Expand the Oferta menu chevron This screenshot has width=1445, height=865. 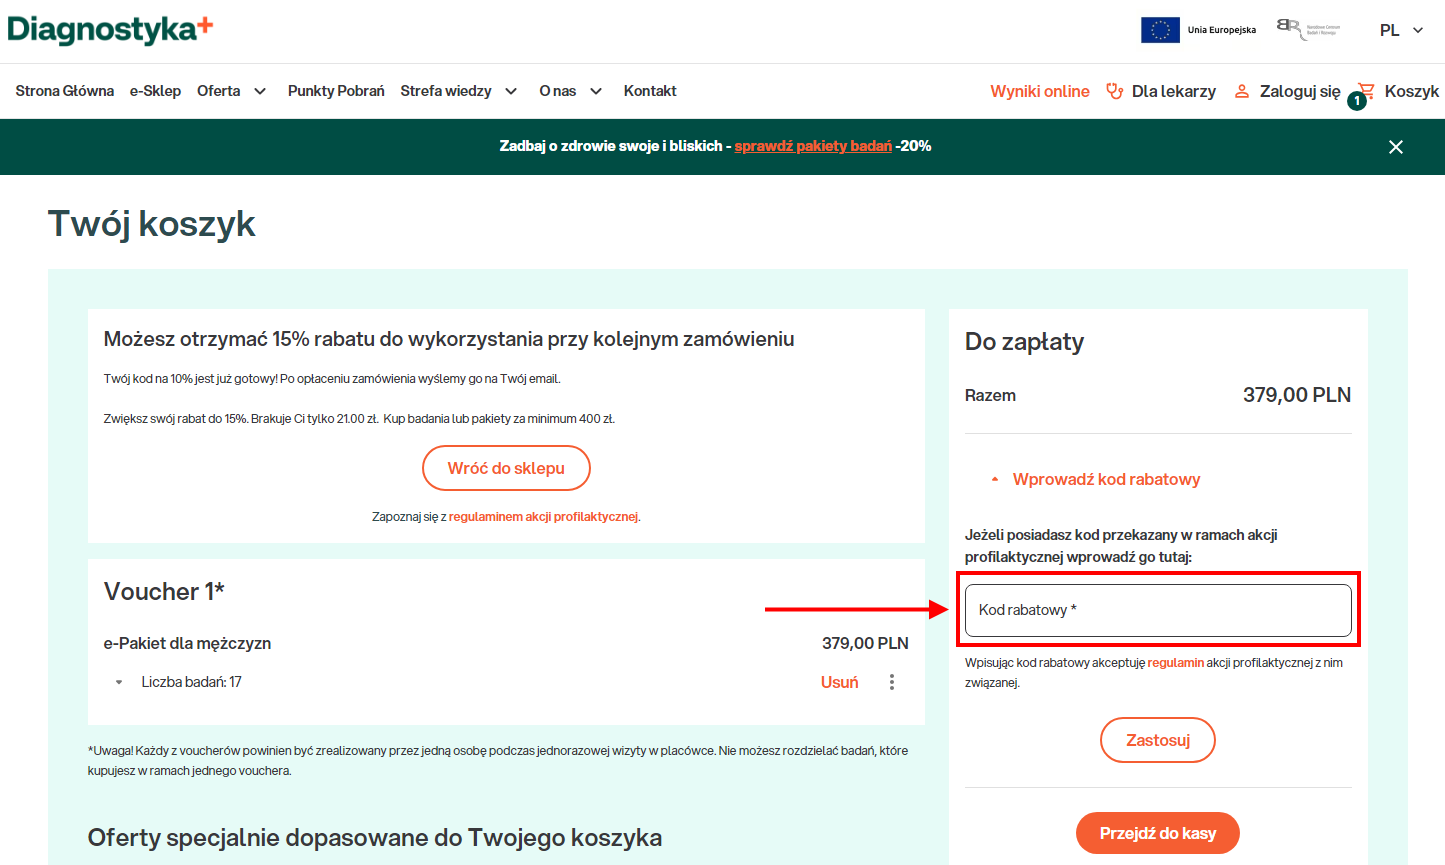point(260,91)
